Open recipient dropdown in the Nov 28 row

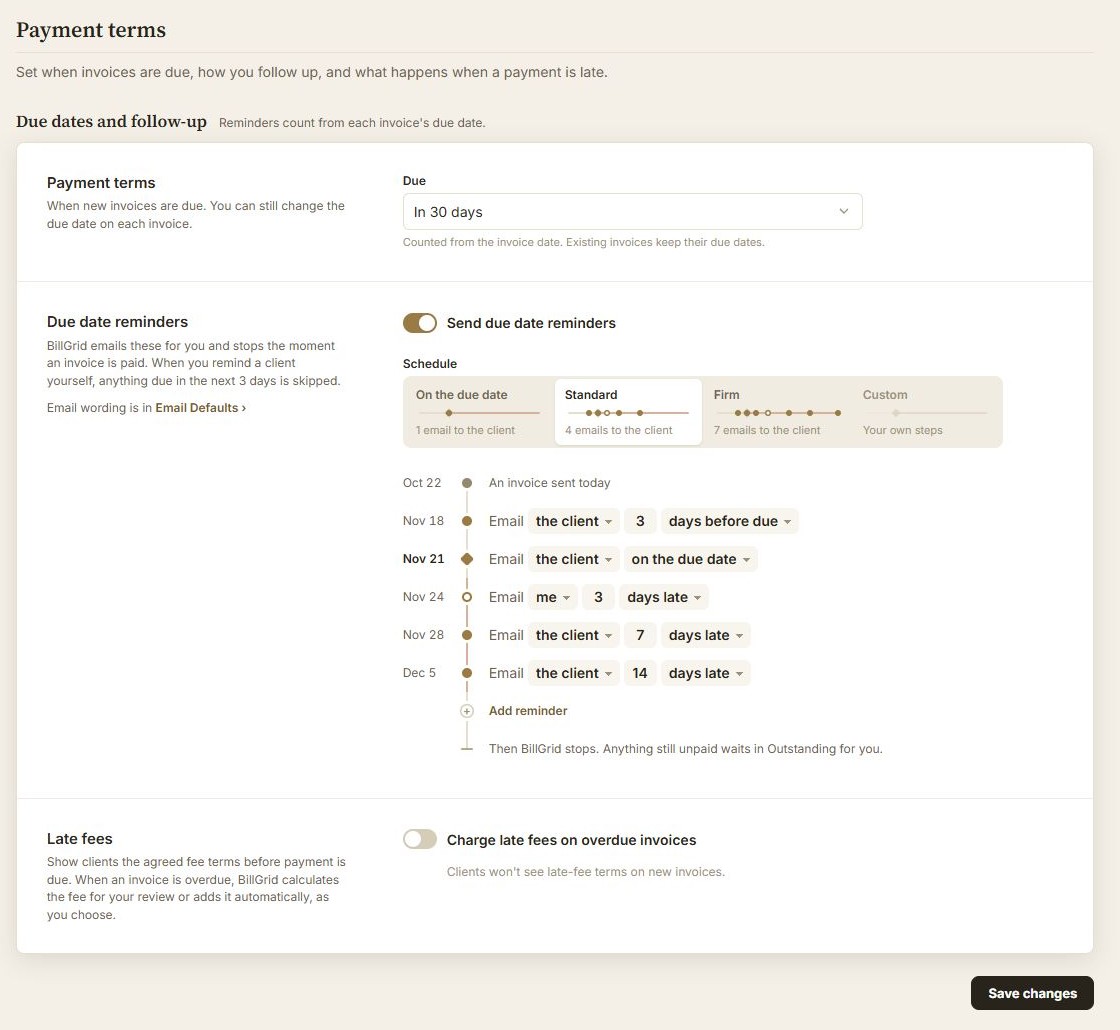click(574, 635)
